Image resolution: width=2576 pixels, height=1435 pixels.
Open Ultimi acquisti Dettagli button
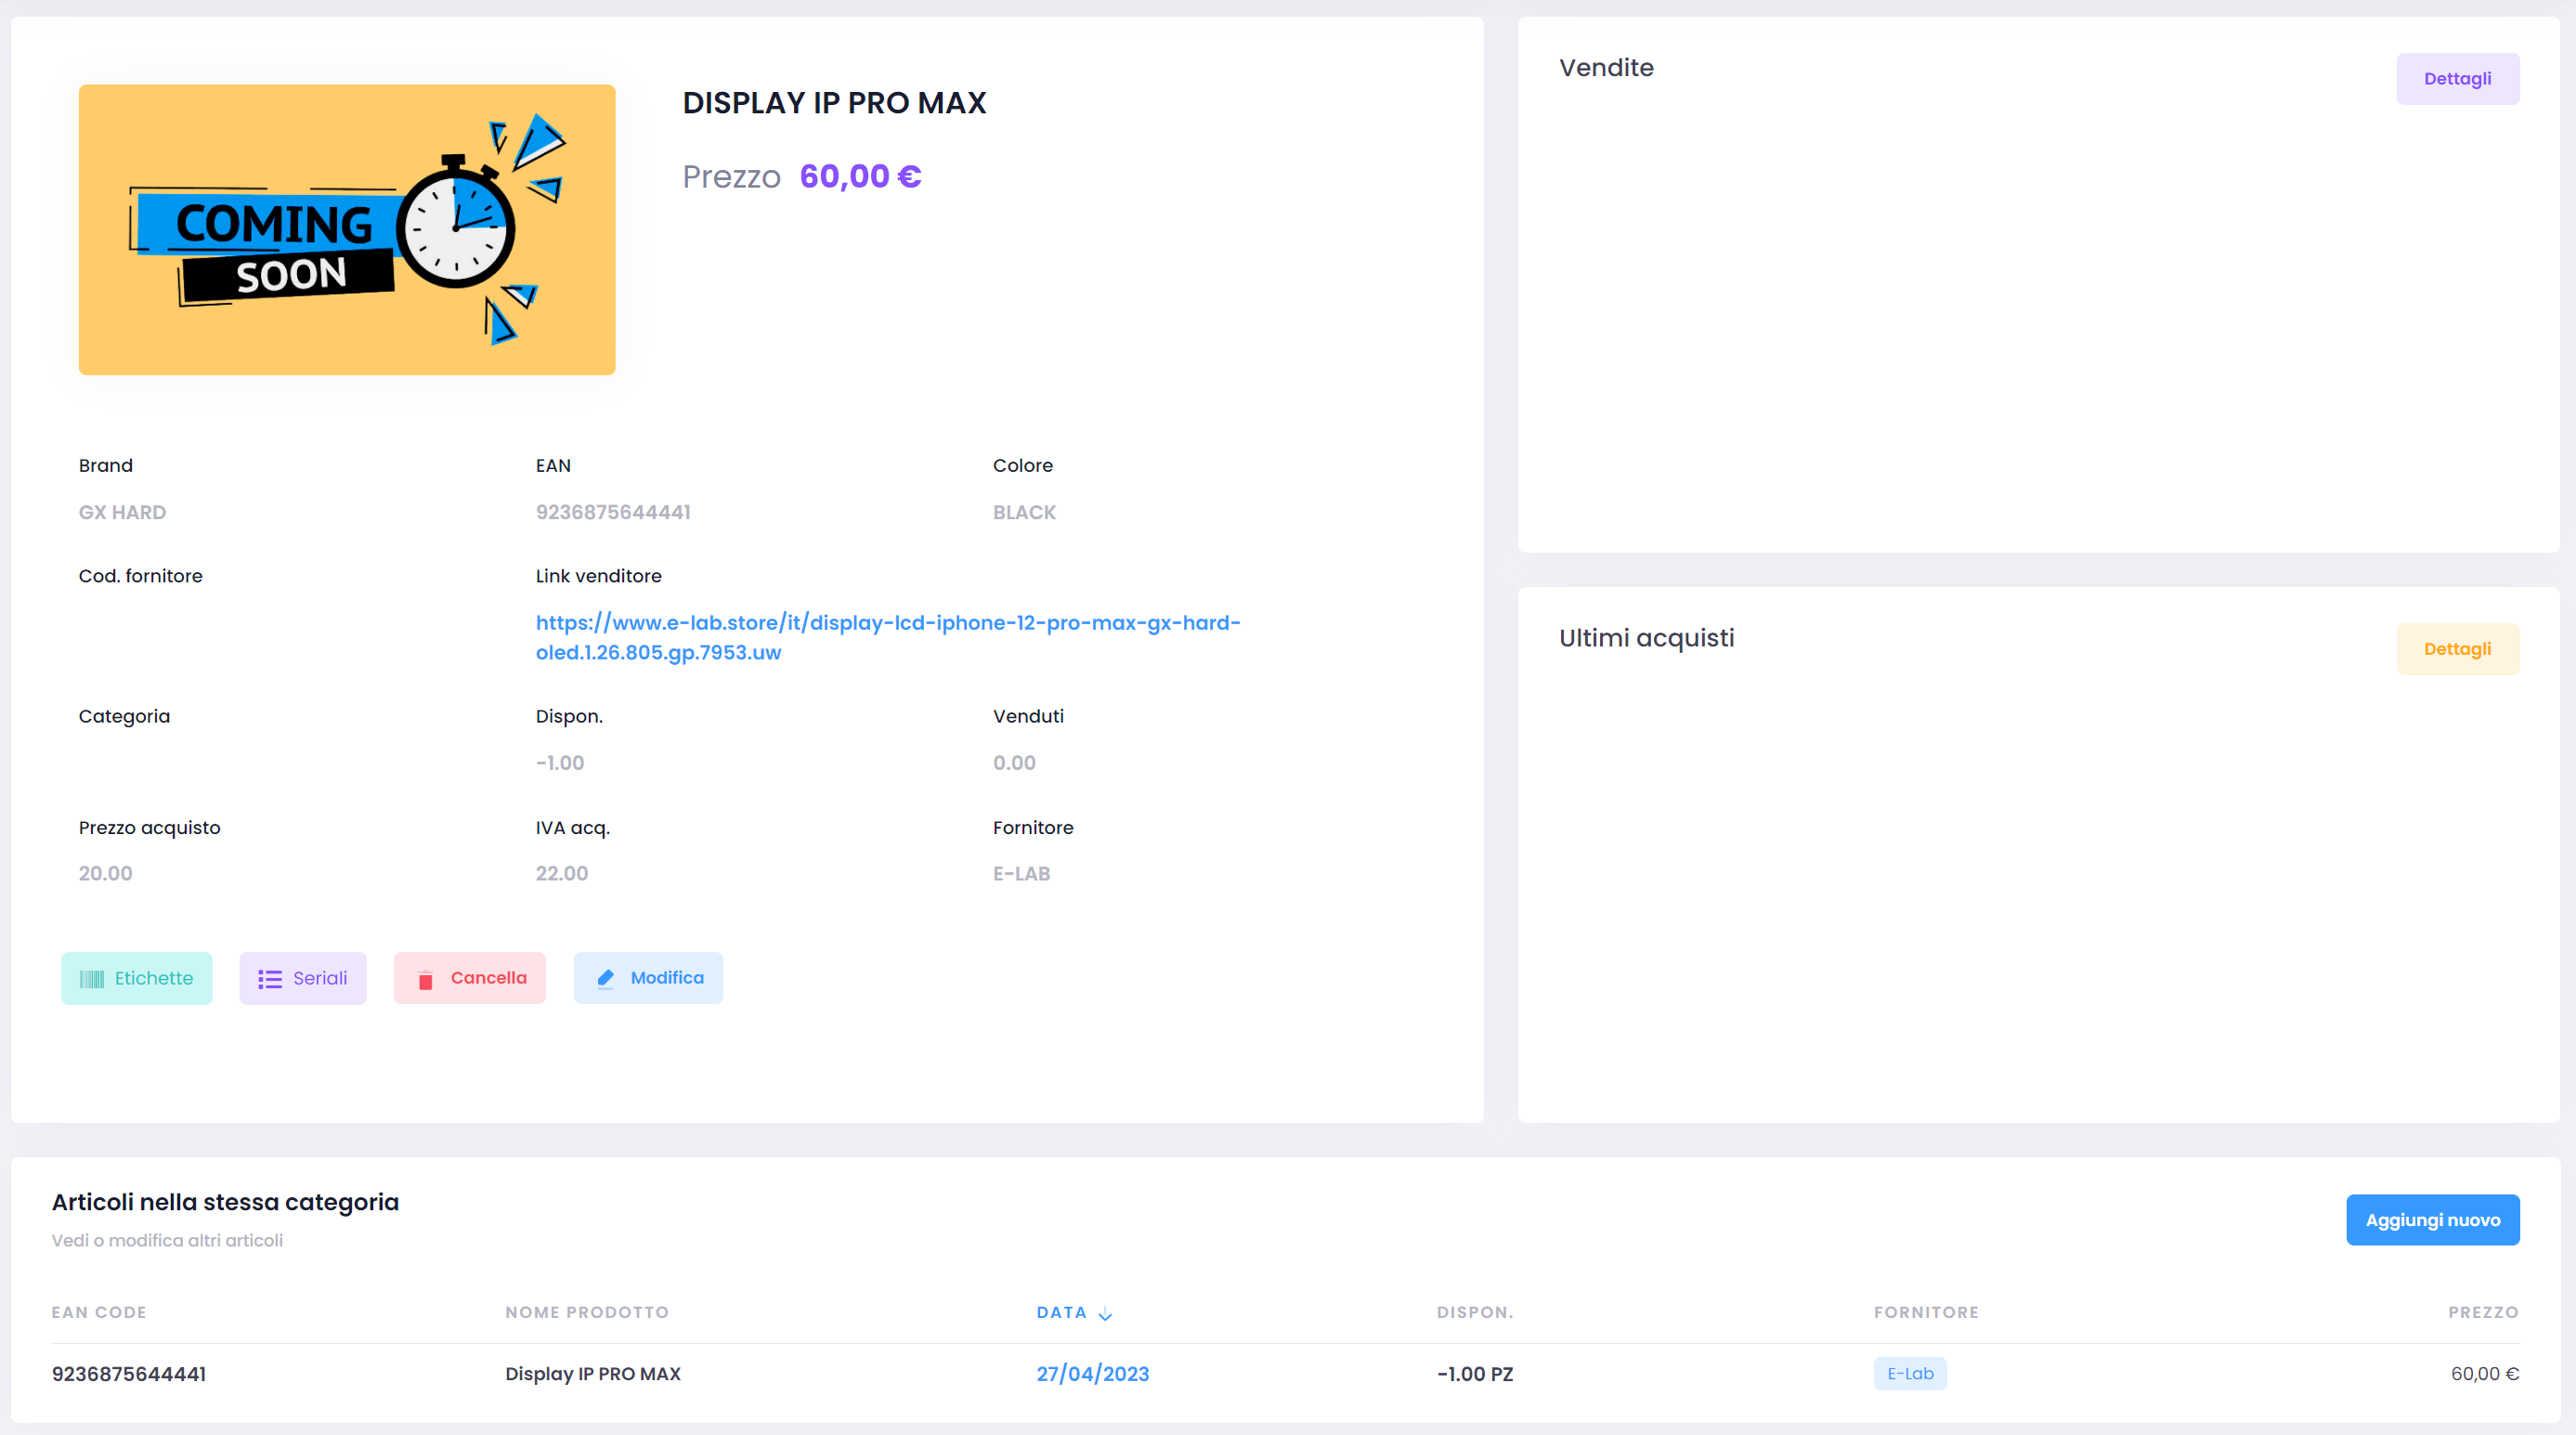[2457, 649]
